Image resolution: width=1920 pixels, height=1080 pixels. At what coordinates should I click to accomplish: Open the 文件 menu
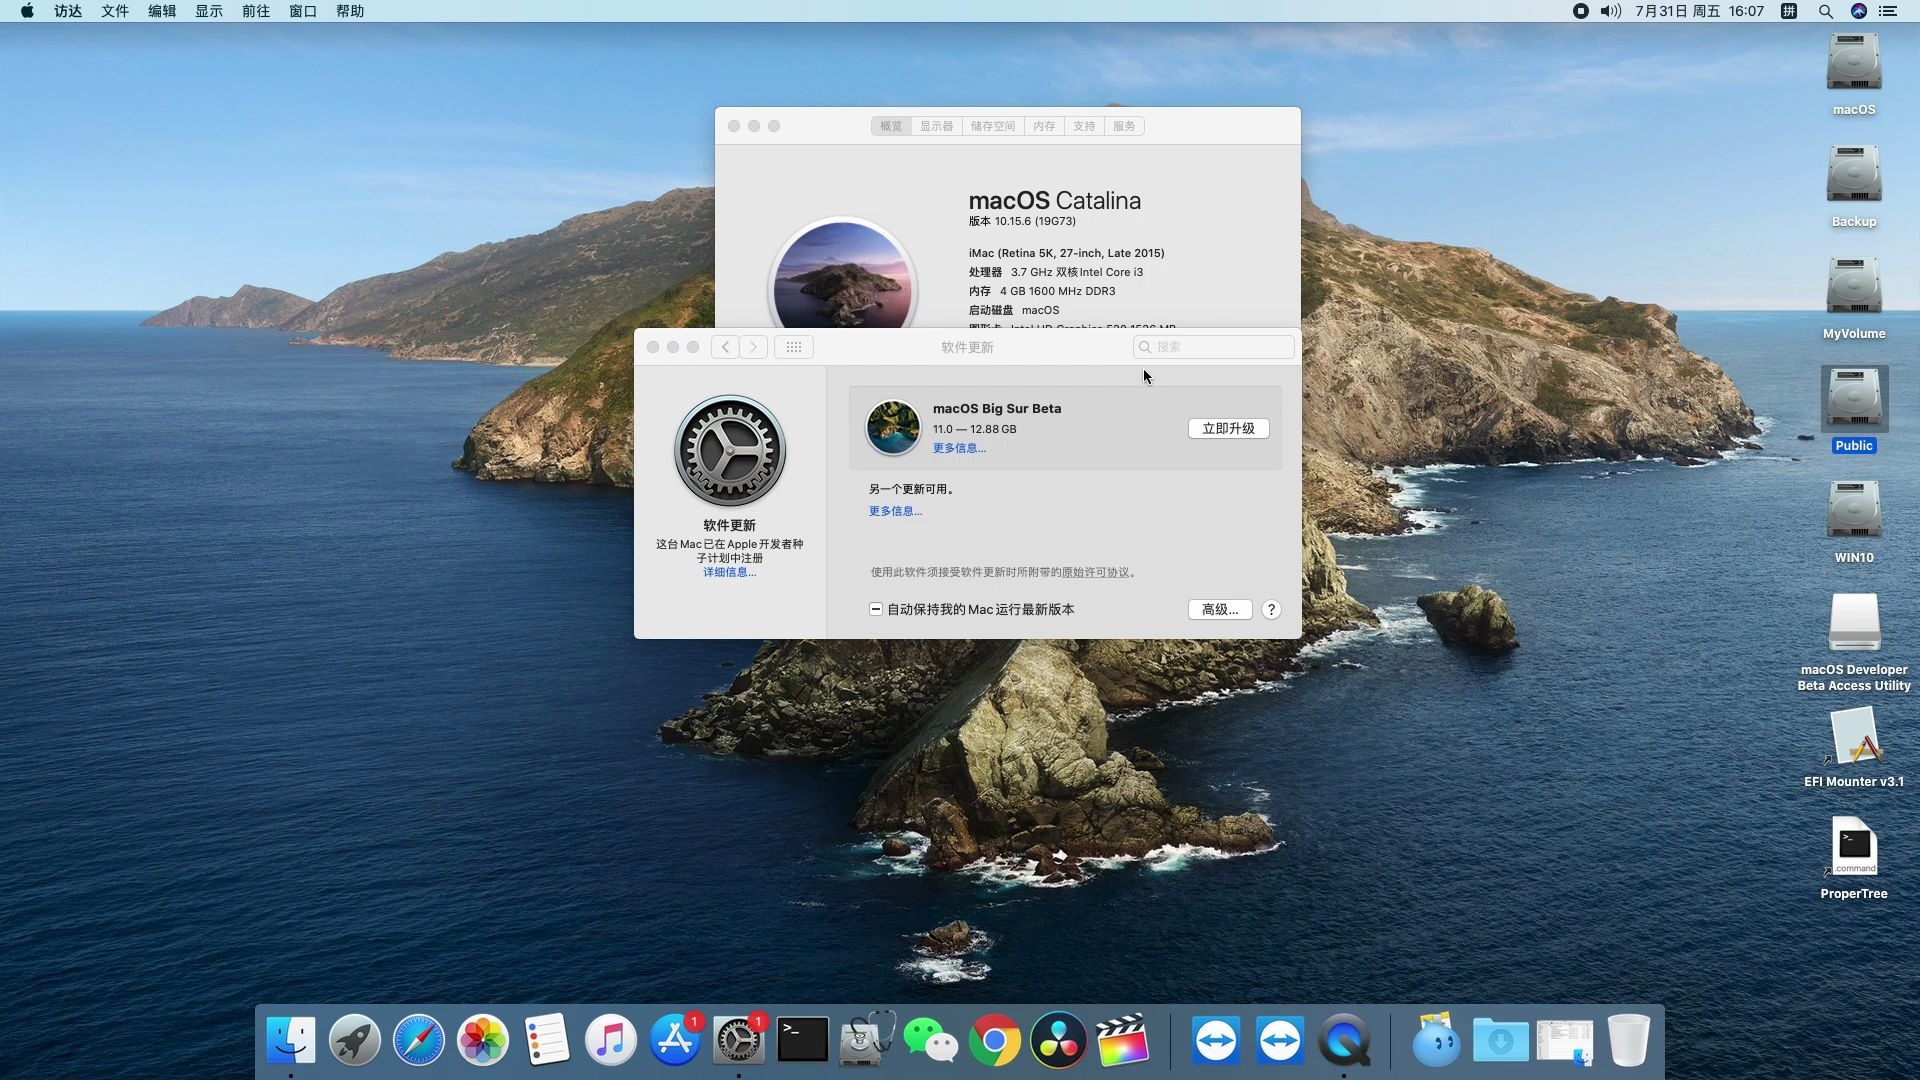tap(115, 11)
